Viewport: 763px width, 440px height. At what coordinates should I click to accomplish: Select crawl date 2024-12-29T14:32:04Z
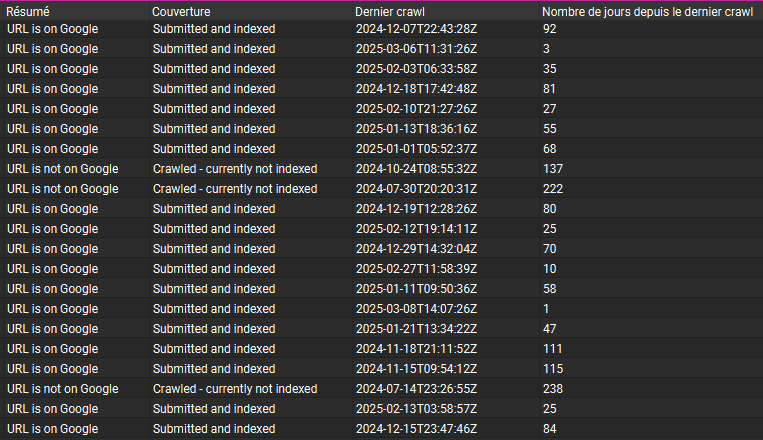click(417, 248)
